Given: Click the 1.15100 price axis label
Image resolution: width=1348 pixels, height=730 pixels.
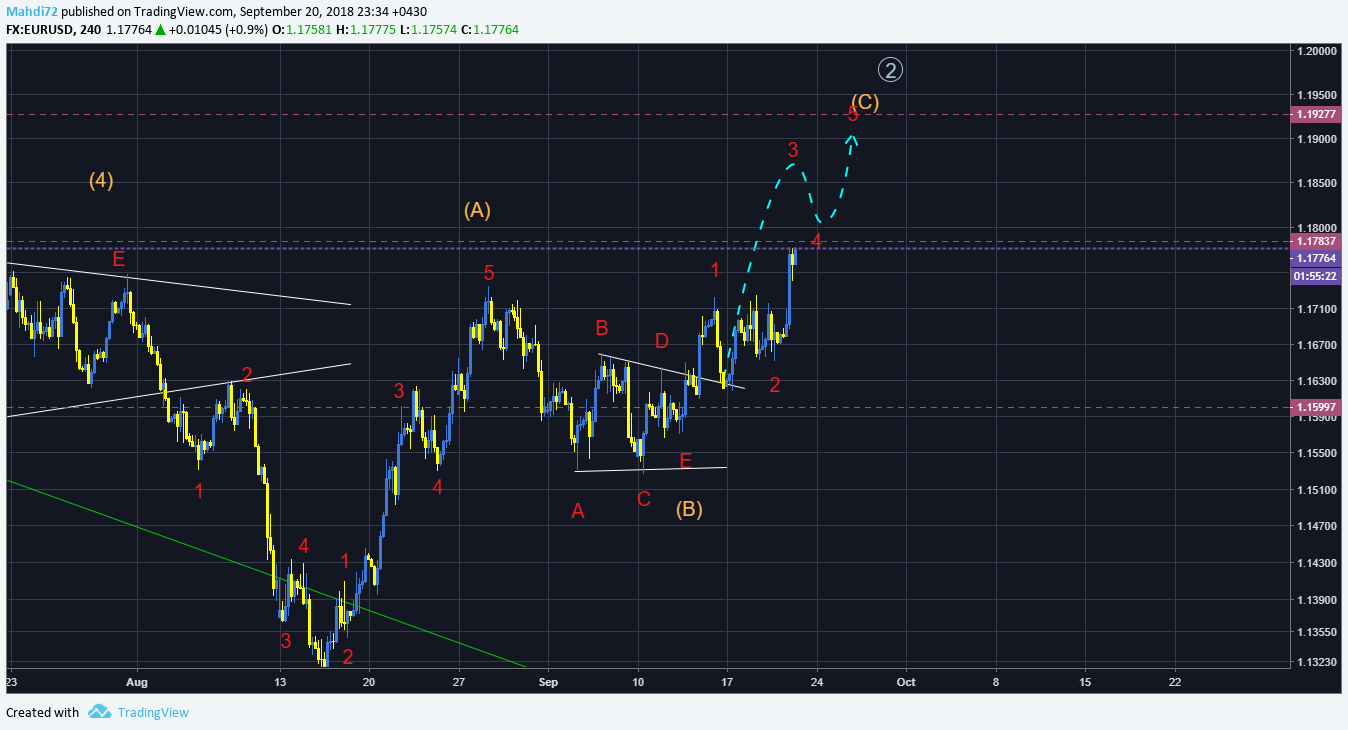Looking at the screenshot, I should [1317, 489].
